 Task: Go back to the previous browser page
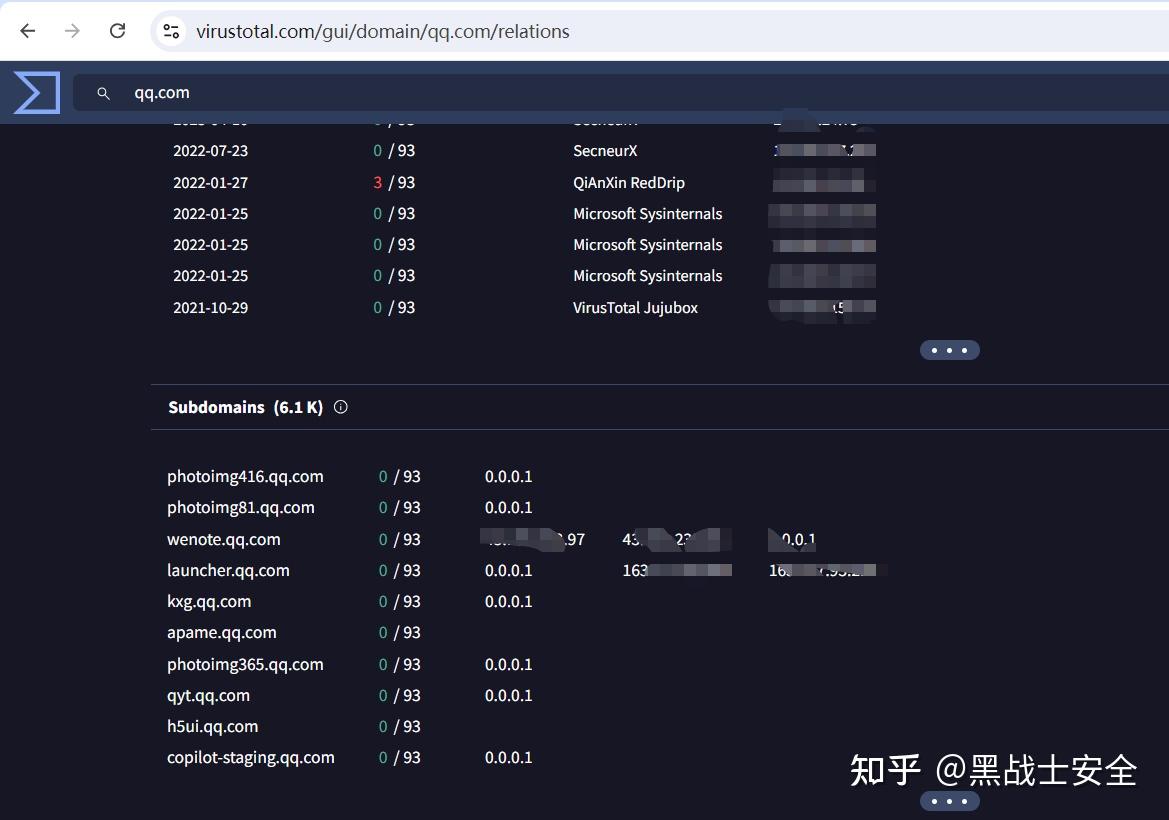[x=28, y=31]
